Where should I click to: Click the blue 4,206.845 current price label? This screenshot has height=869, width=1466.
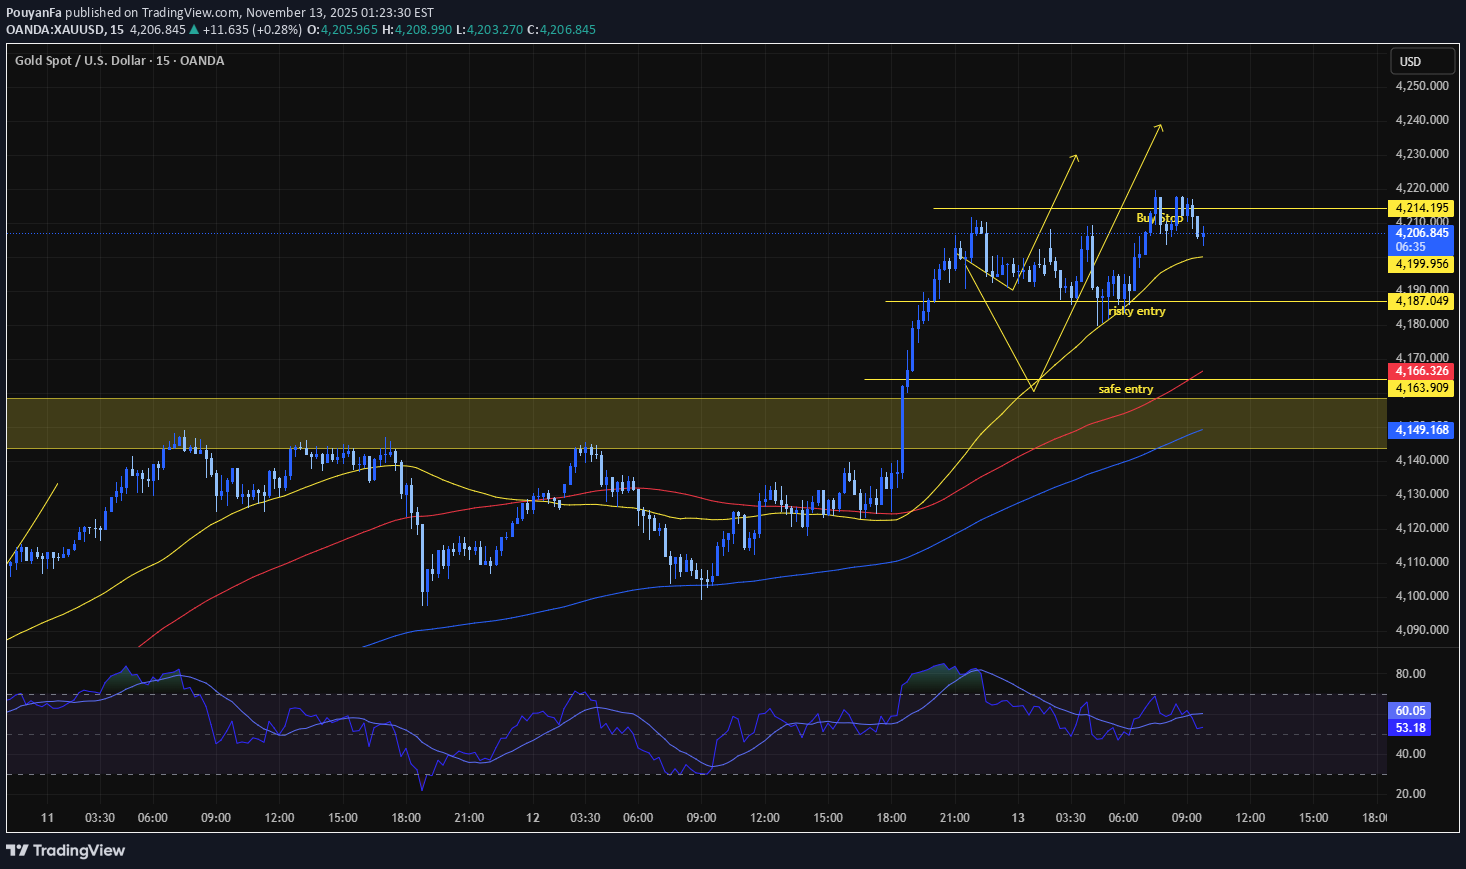pos(1421,233)
